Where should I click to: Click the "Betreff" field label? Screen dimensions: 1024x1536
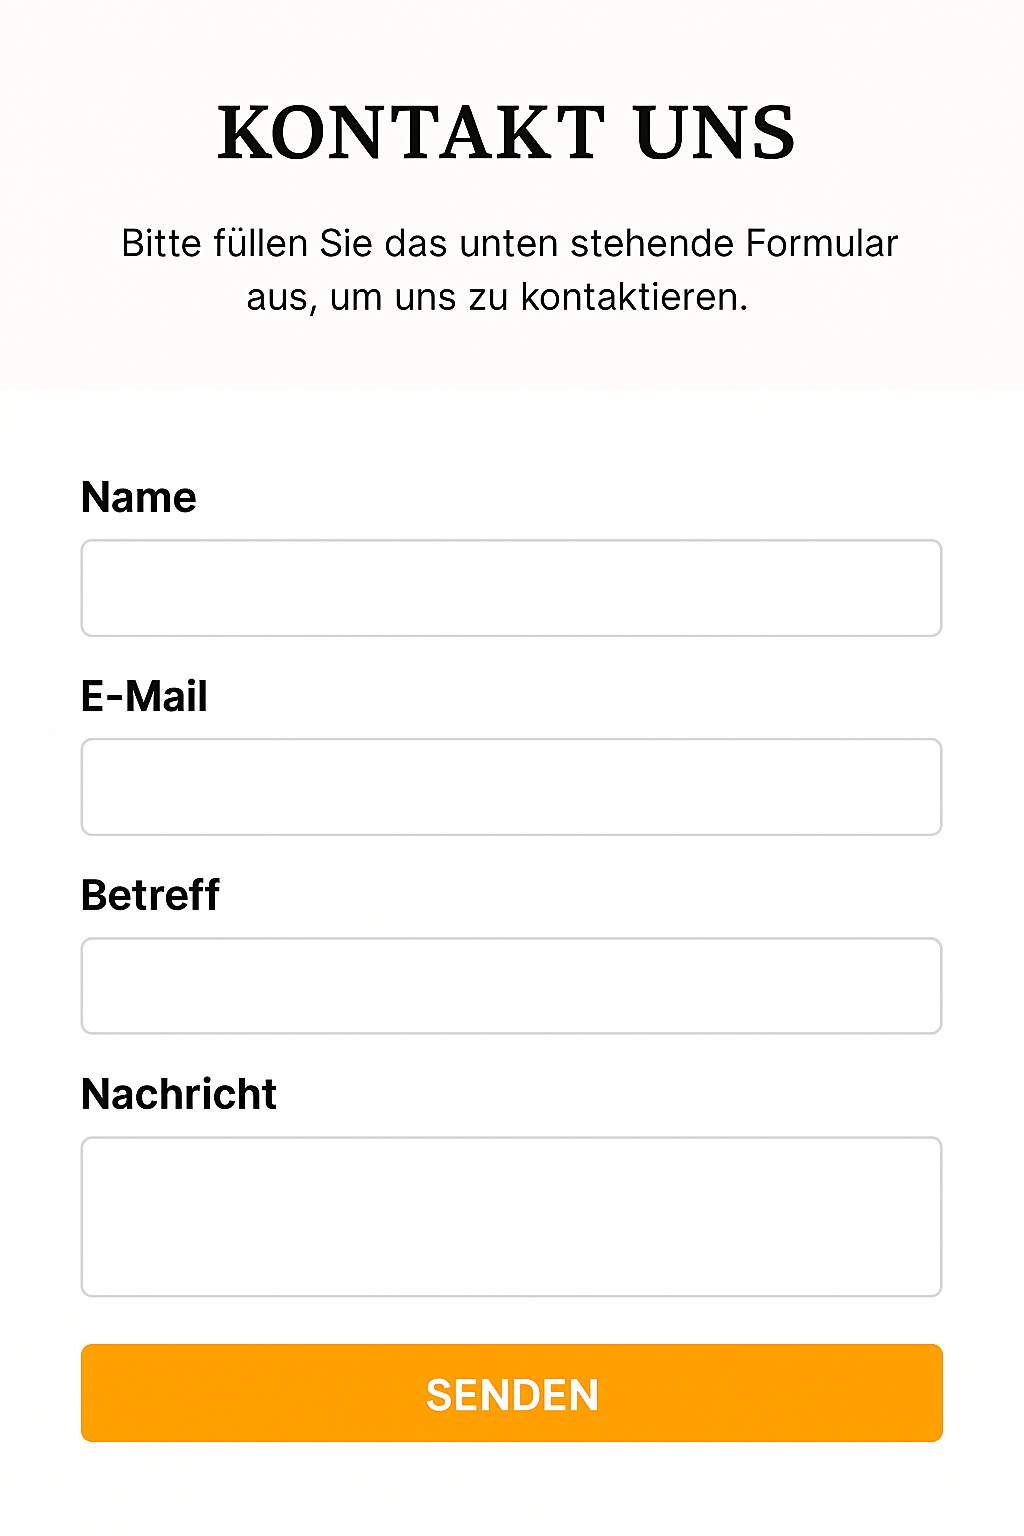tap(150, 895)
